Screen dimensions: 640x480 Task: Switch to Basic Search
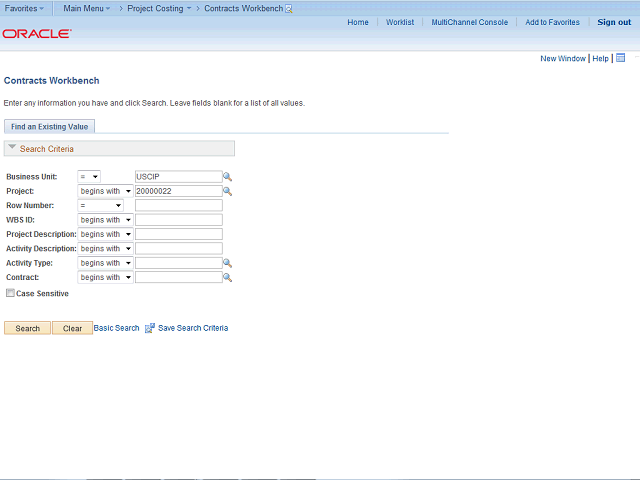pos(116,328)
